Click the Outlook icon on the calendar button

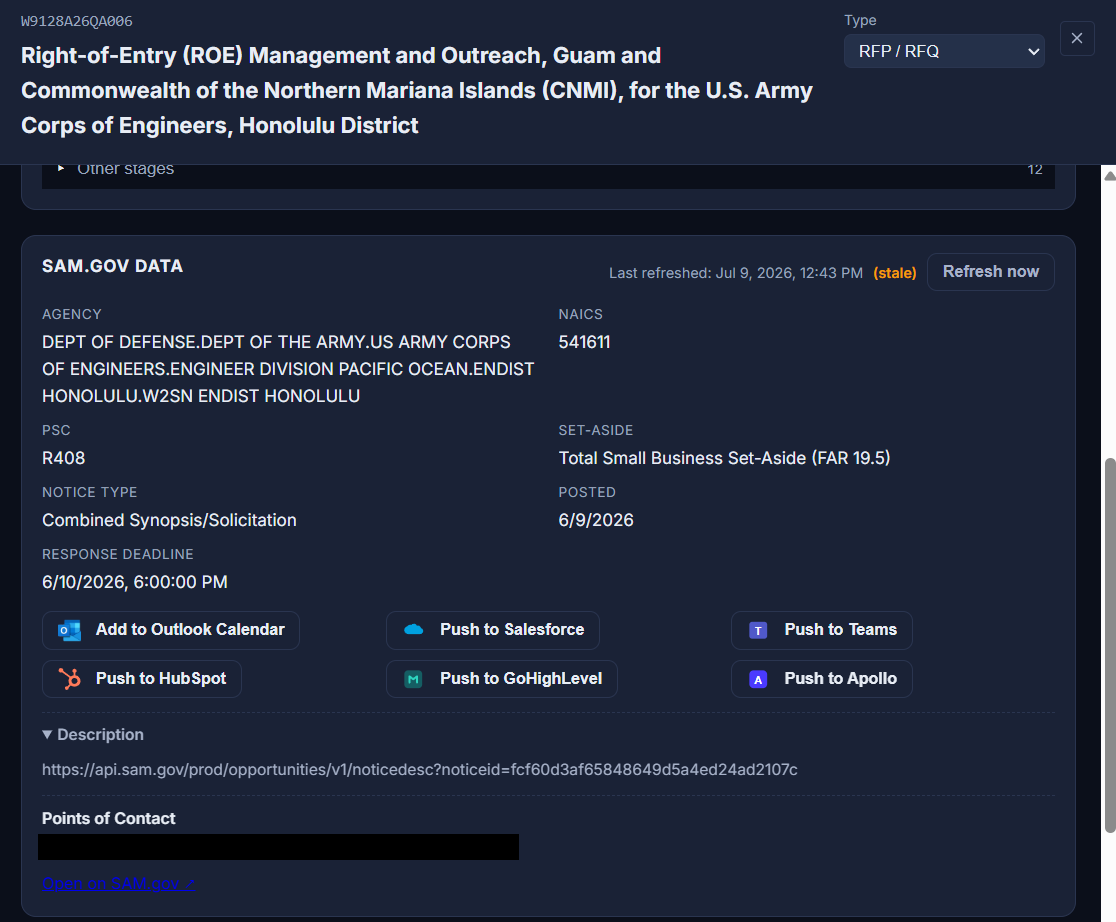click(x=69, y=630)
